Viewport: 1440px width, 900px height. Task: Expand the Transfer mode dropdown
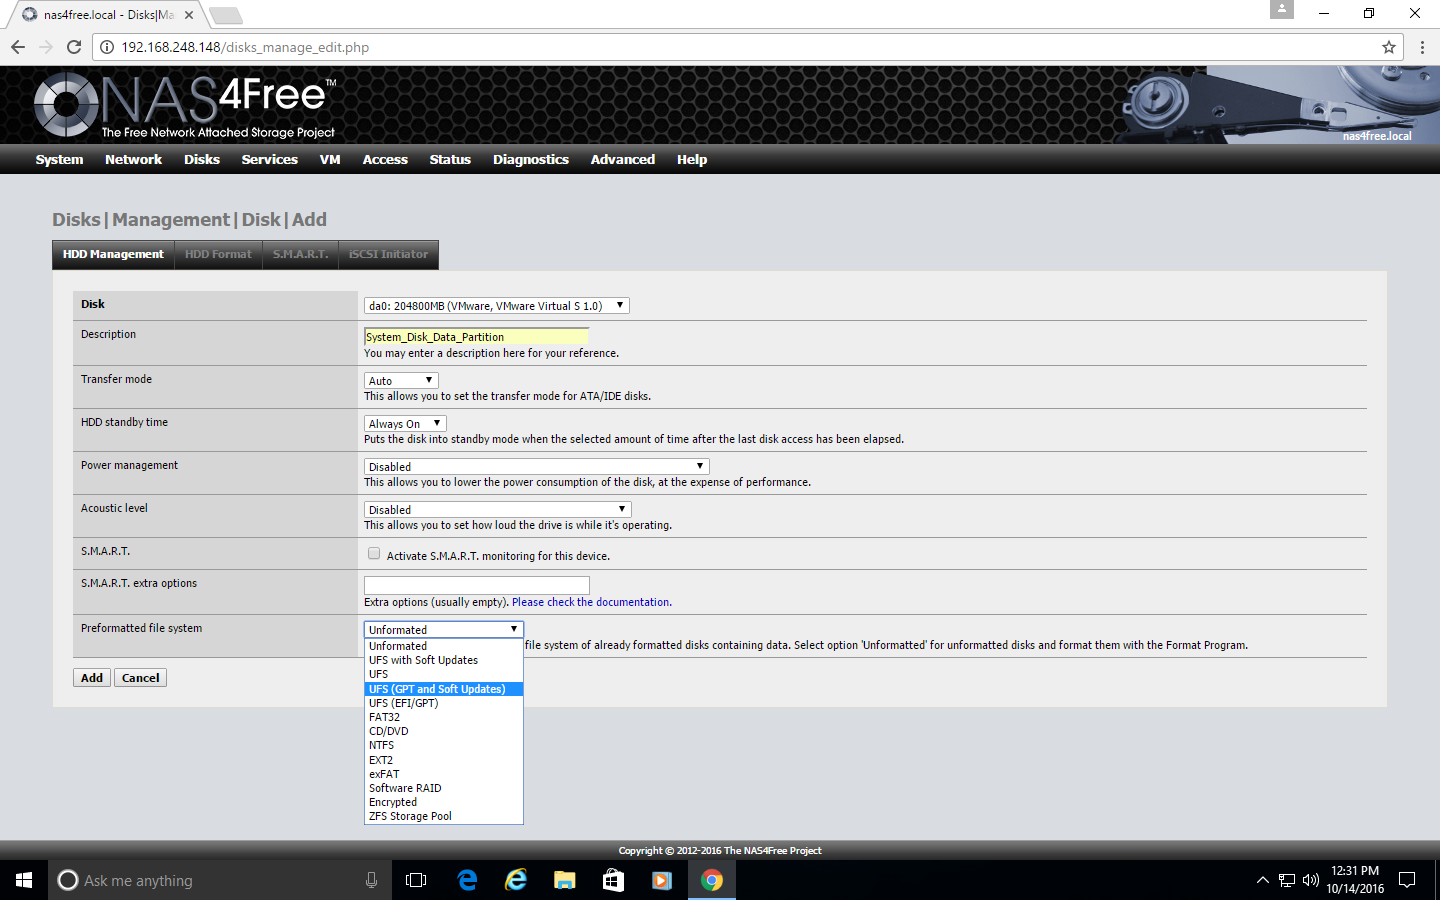coord(401,381)
